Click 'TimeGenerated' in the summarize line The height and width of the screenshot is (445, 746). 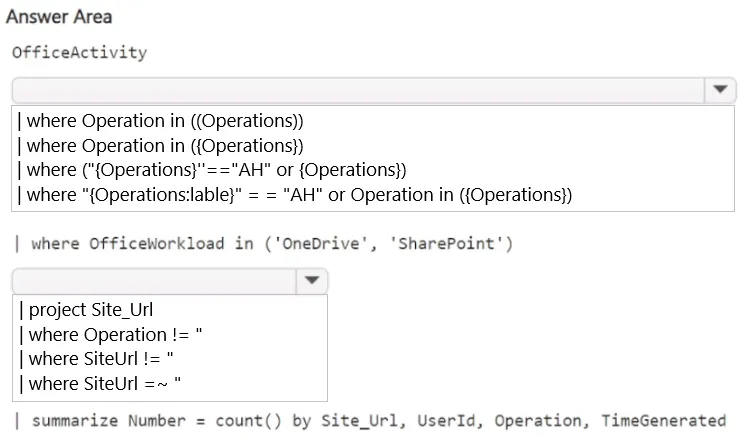click(664, 421)
